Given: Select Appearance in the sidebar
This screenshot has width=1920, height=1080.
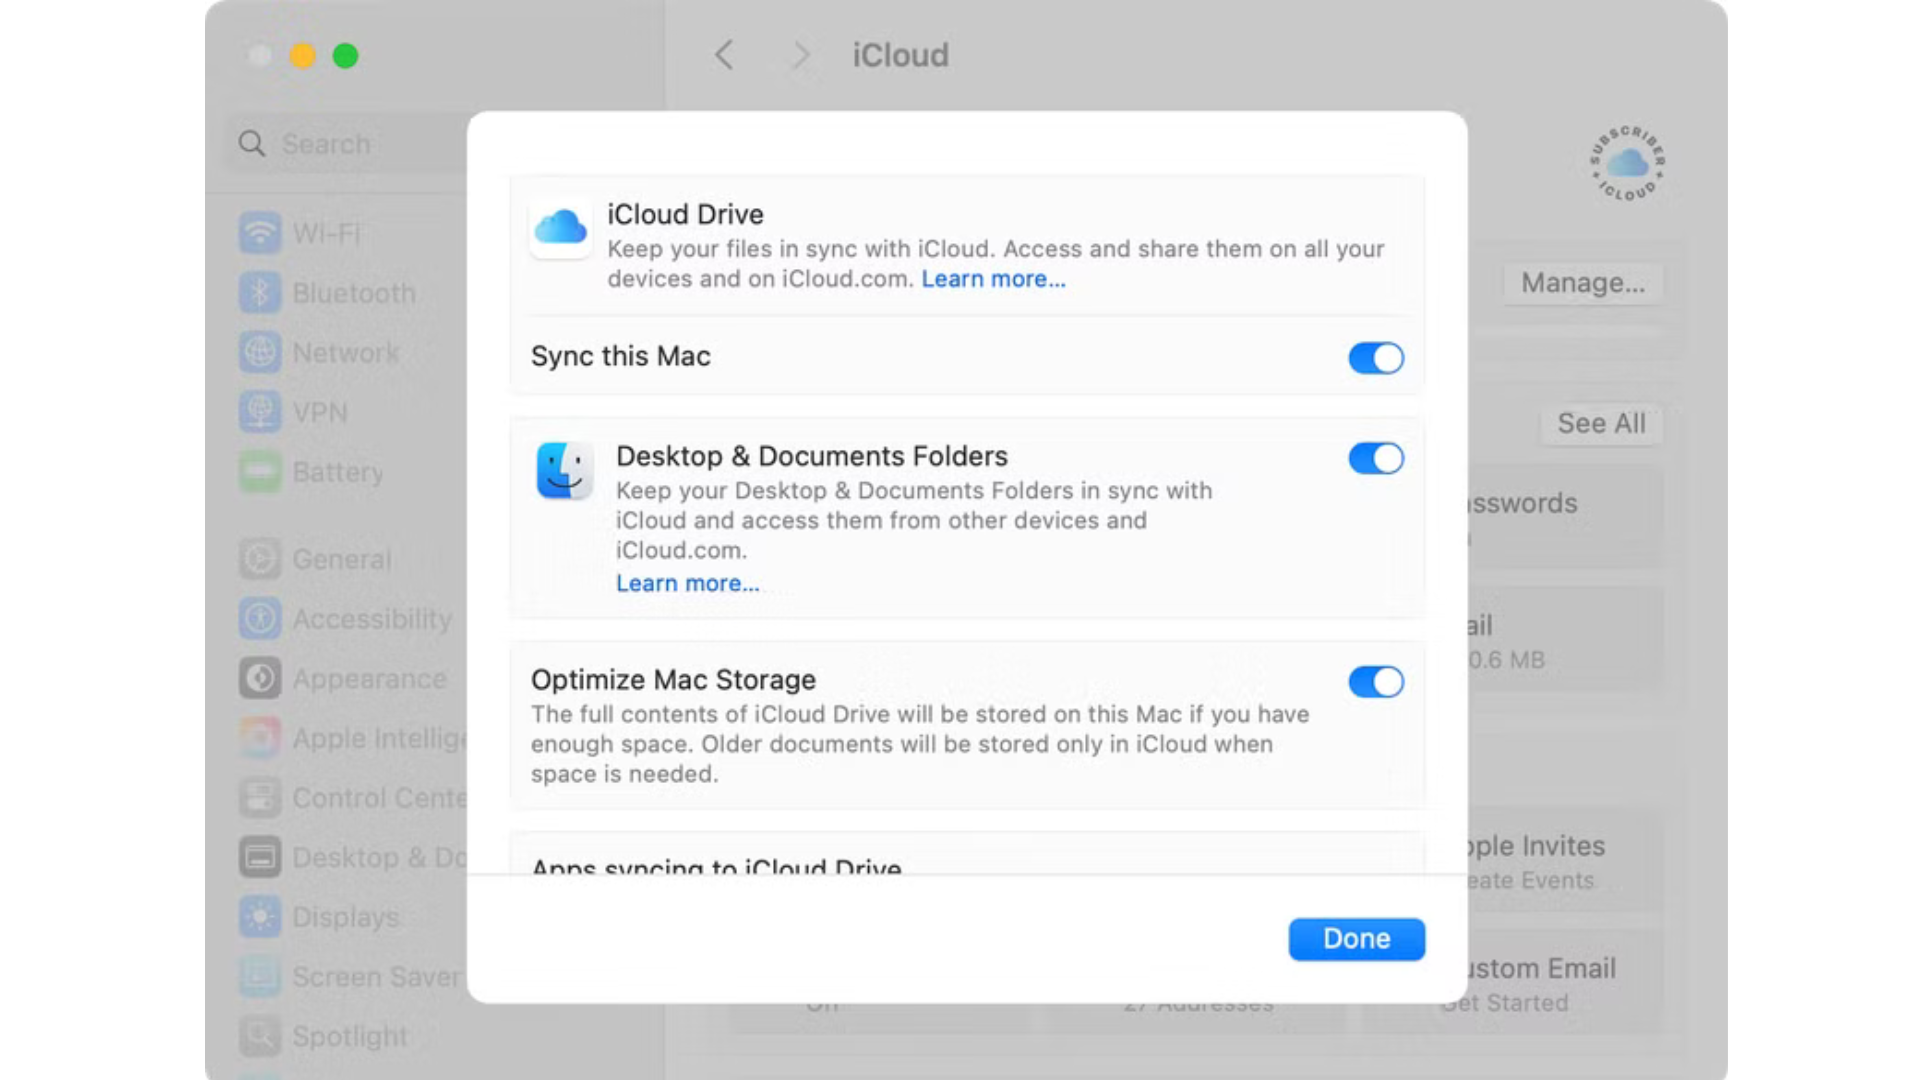Looking at the screenshot, I should point(368,679).
